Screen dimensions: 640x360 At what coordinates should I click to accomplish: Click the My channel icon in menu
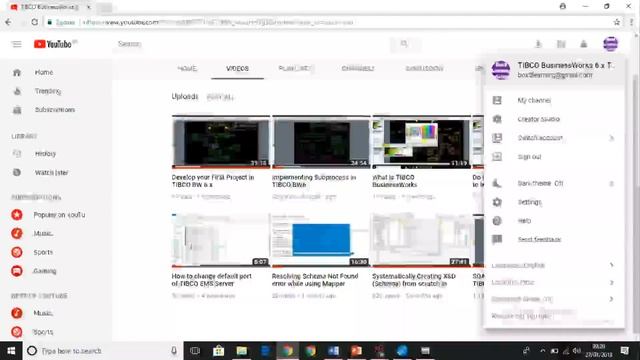(497, 100)
